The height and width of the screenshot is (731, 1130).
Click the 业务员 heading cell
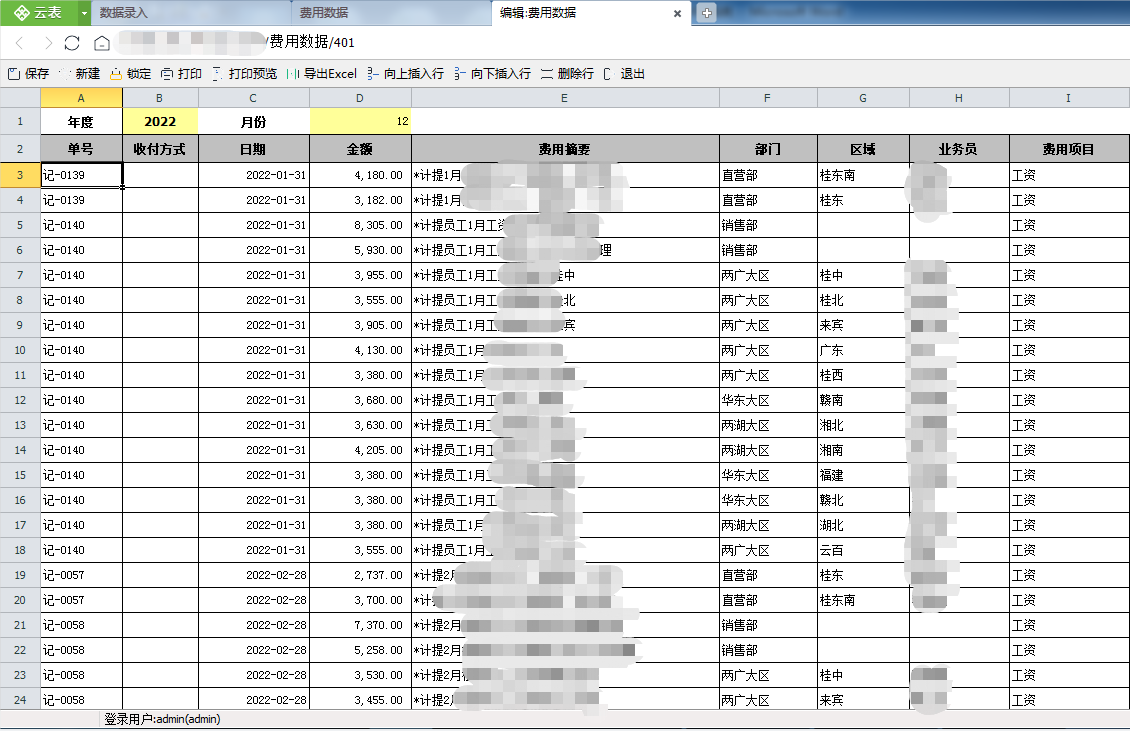pos(959,149)
